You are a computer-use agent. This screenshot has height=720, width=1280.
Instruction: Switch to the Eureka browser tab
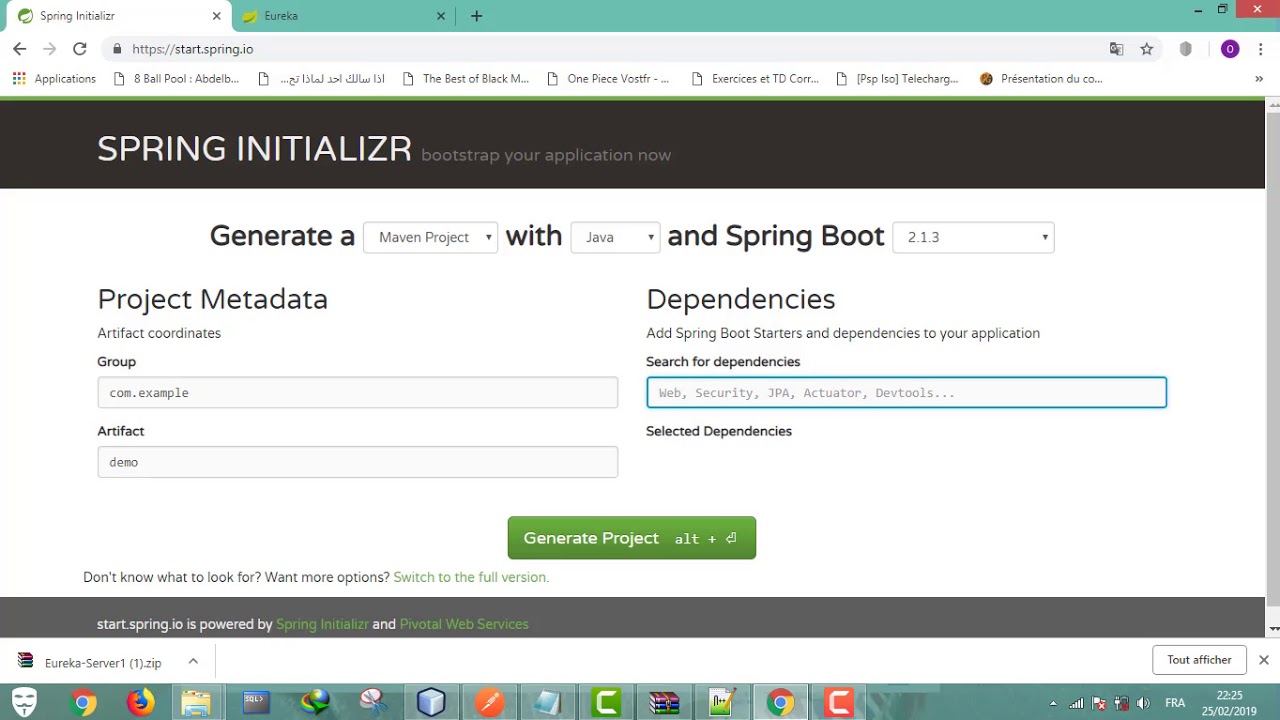pos(340,16)
